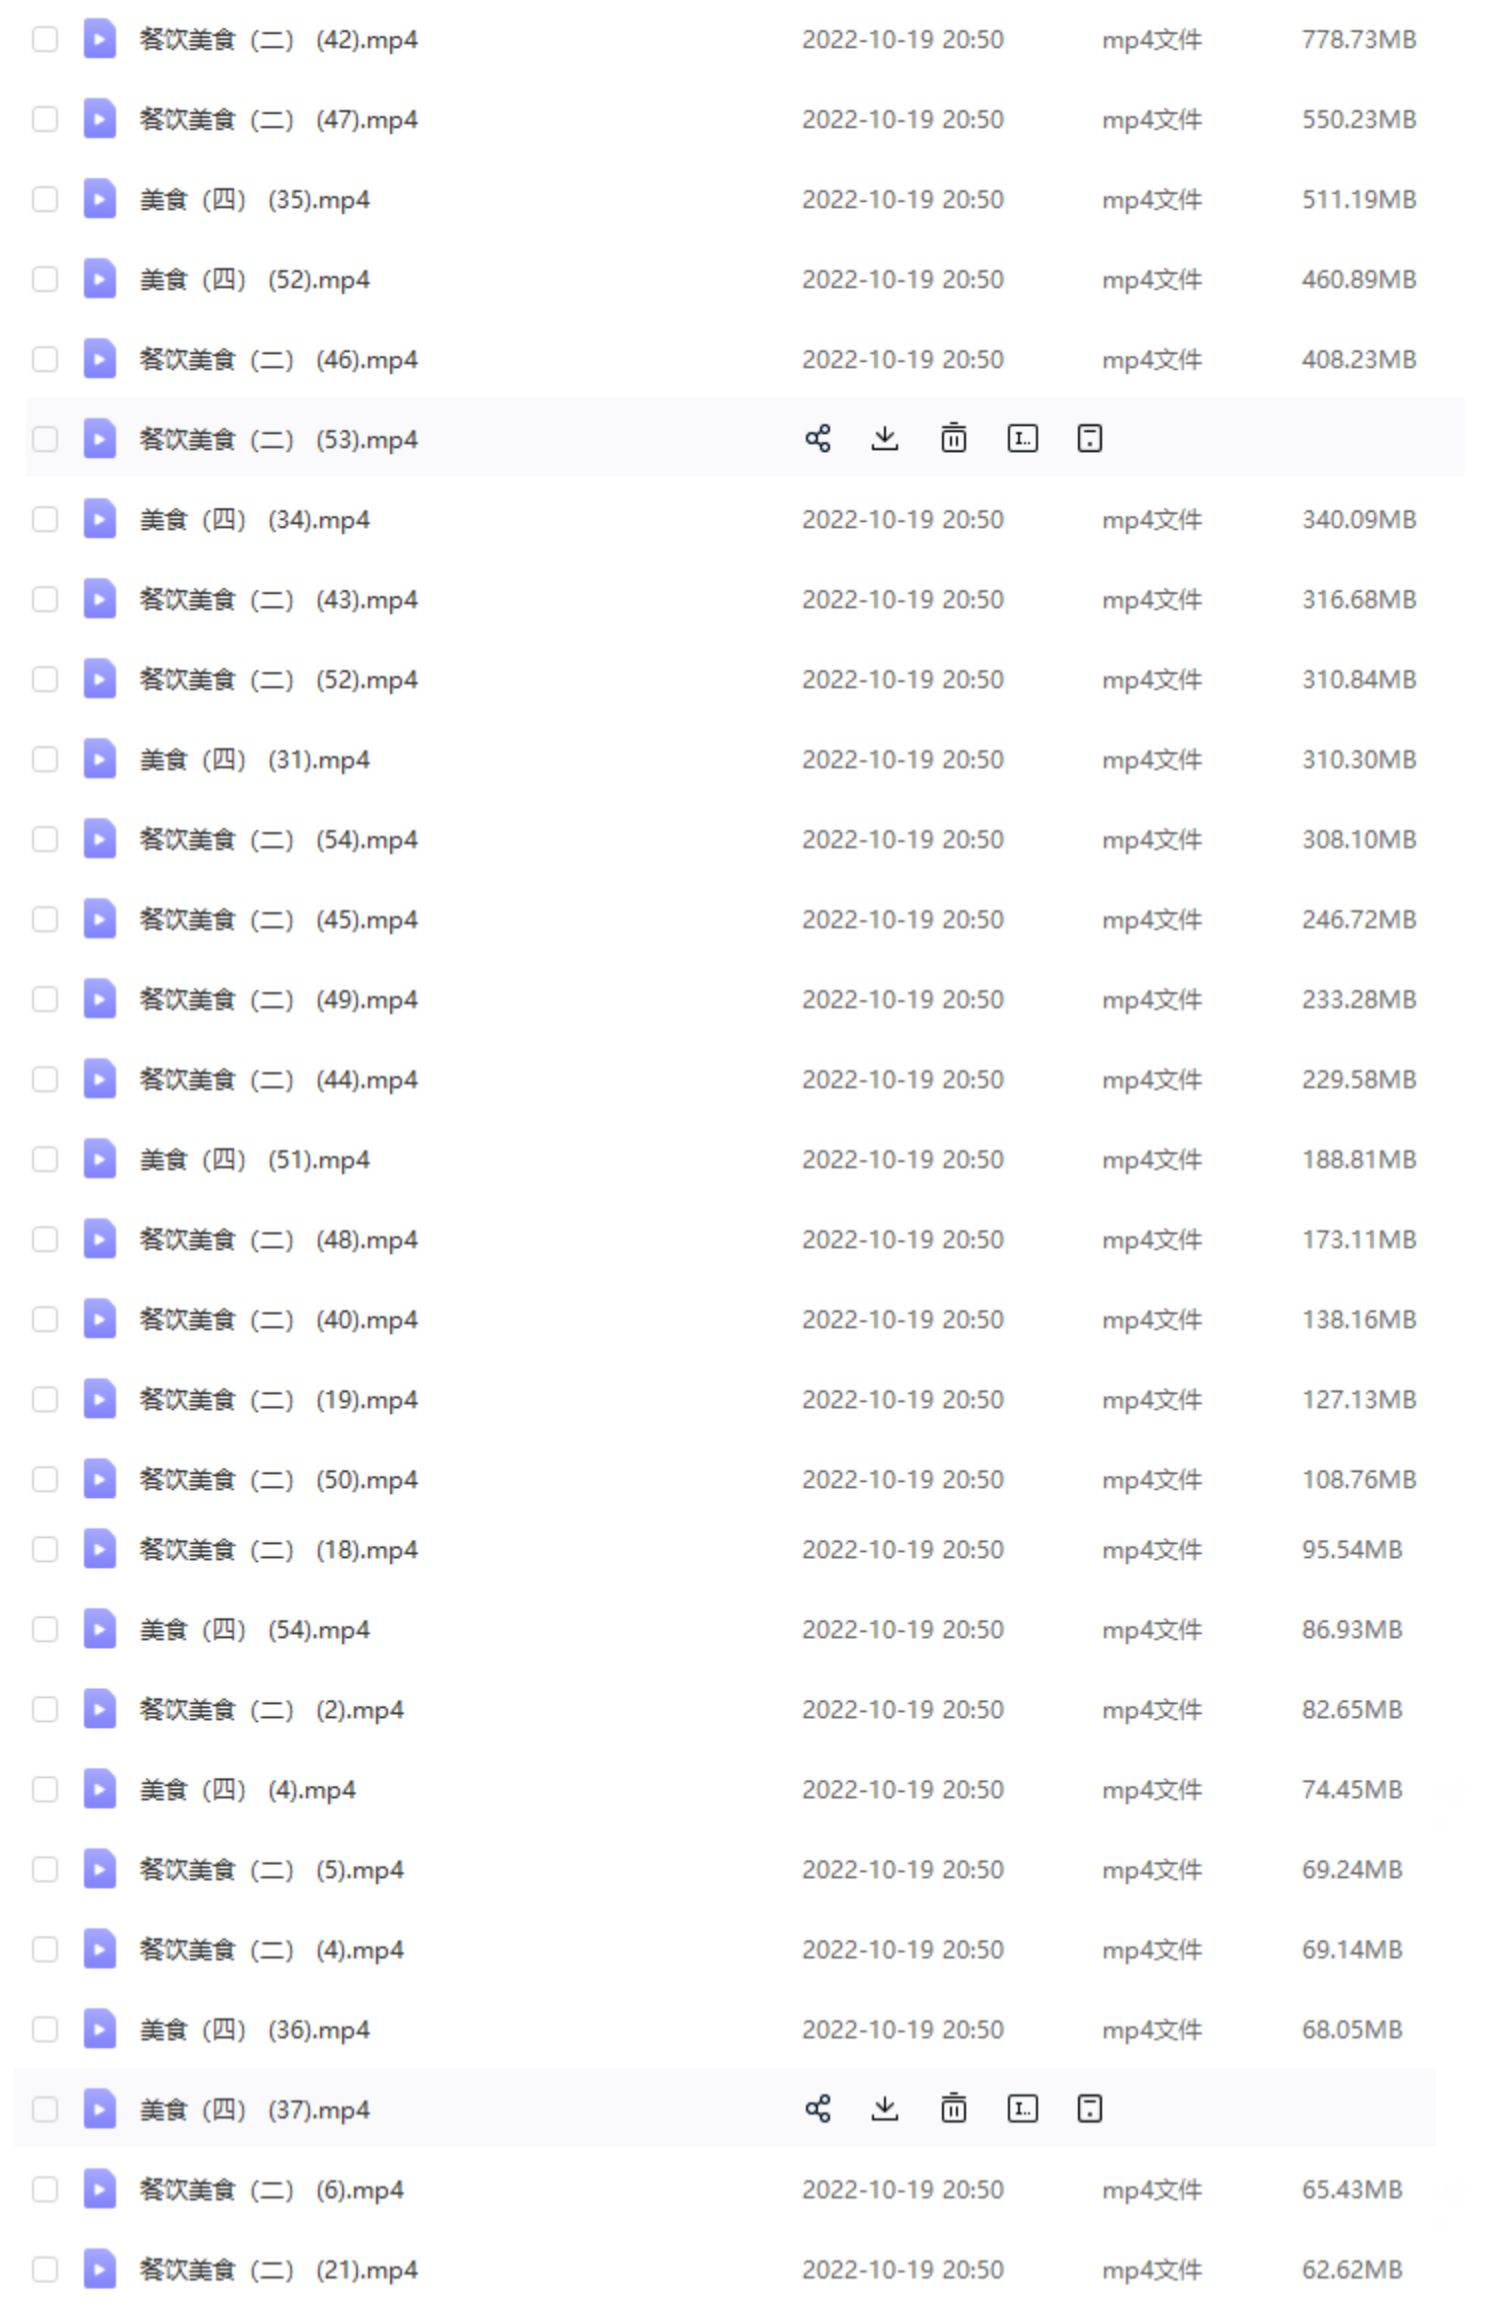The width and height of the screenshot is (1500, 2322).
Task: Click video file icon of 餐饮美食（二）(42).mp4
Action: tap(99, 39)
